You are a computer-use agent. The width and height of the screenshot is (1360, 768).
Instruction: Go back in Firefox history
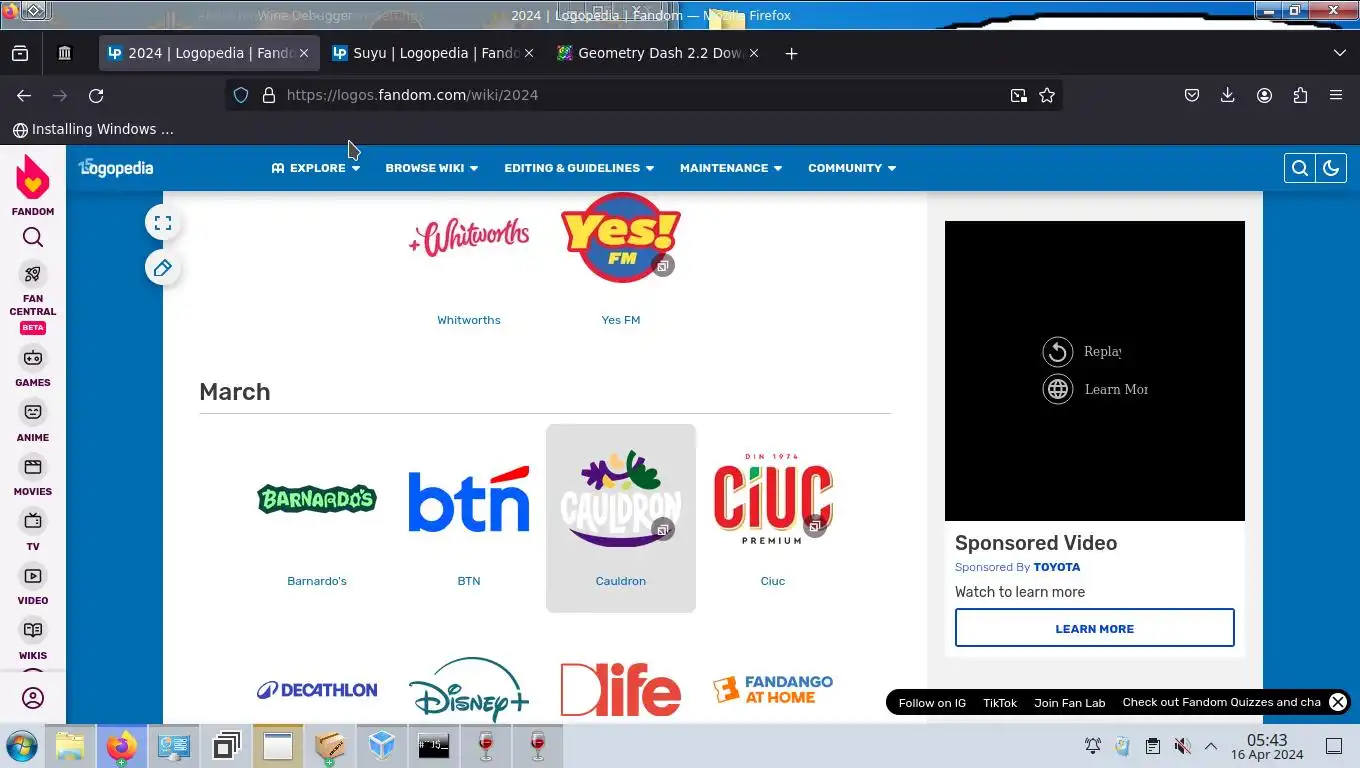click(24, 95)
